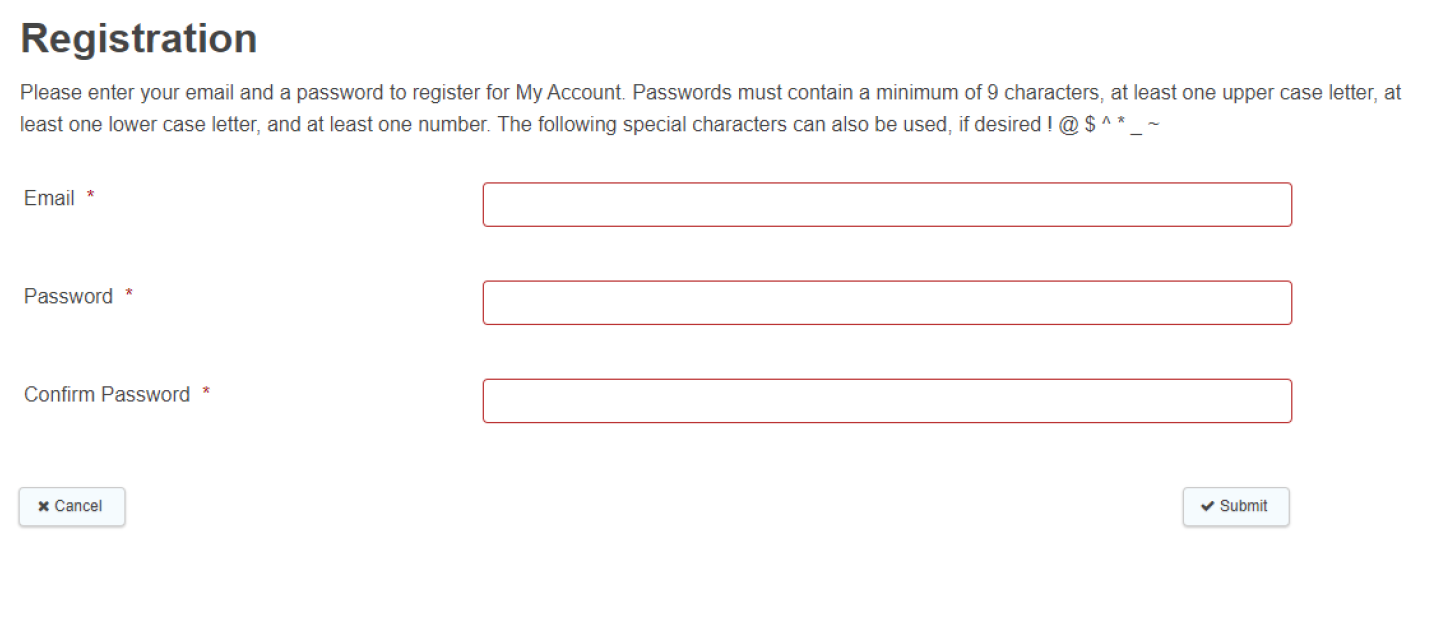
Task: Select the Confirm Password label
Action: pos(105,394)
